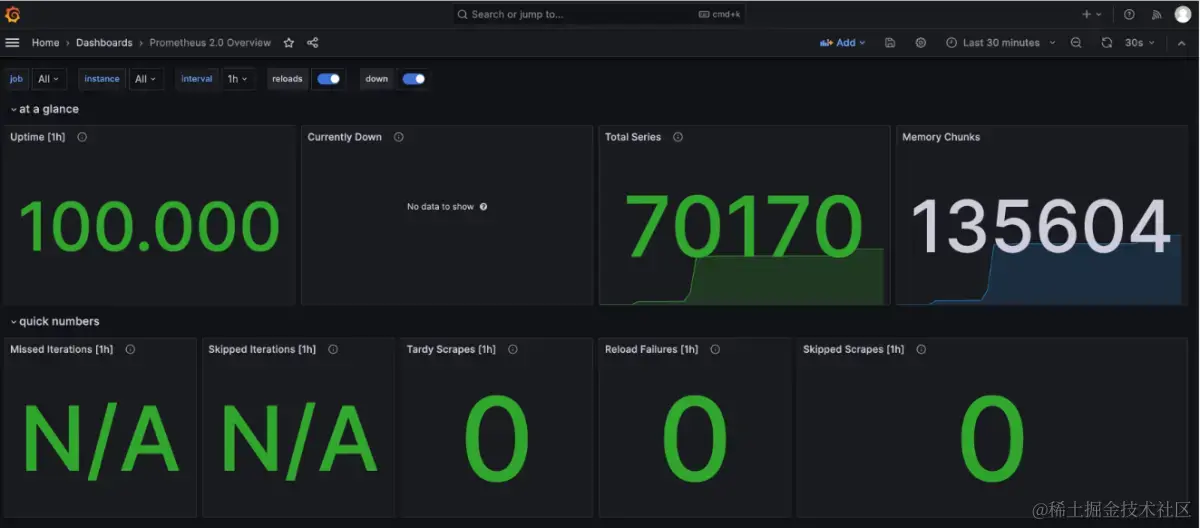Click the 0 value in Skipped Scrapes
1200x528 pixels.
(992, 440)
